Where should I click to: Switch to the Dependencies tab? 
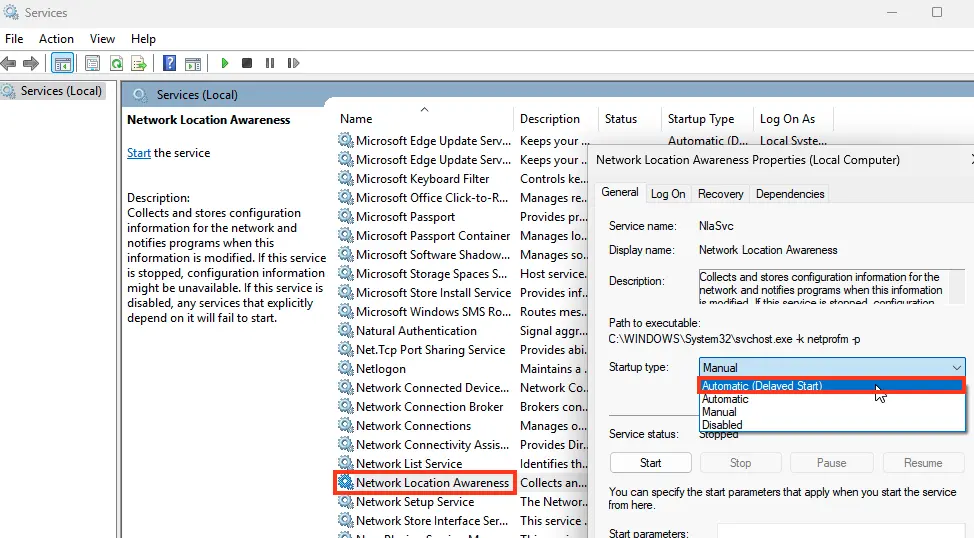(789, 194)
